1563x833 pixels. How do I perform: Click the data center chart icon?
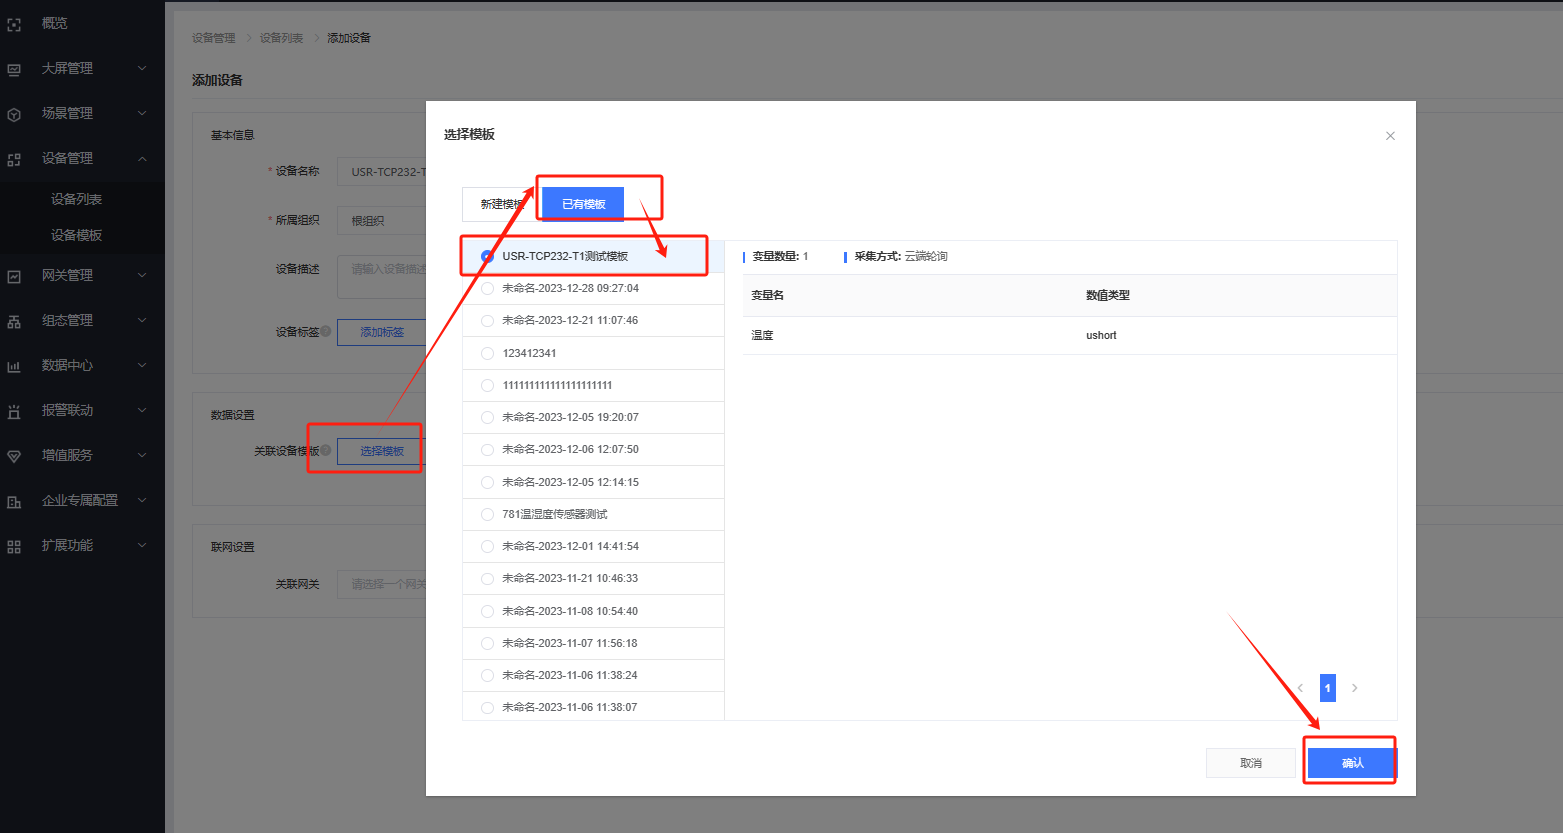(14, 366)
